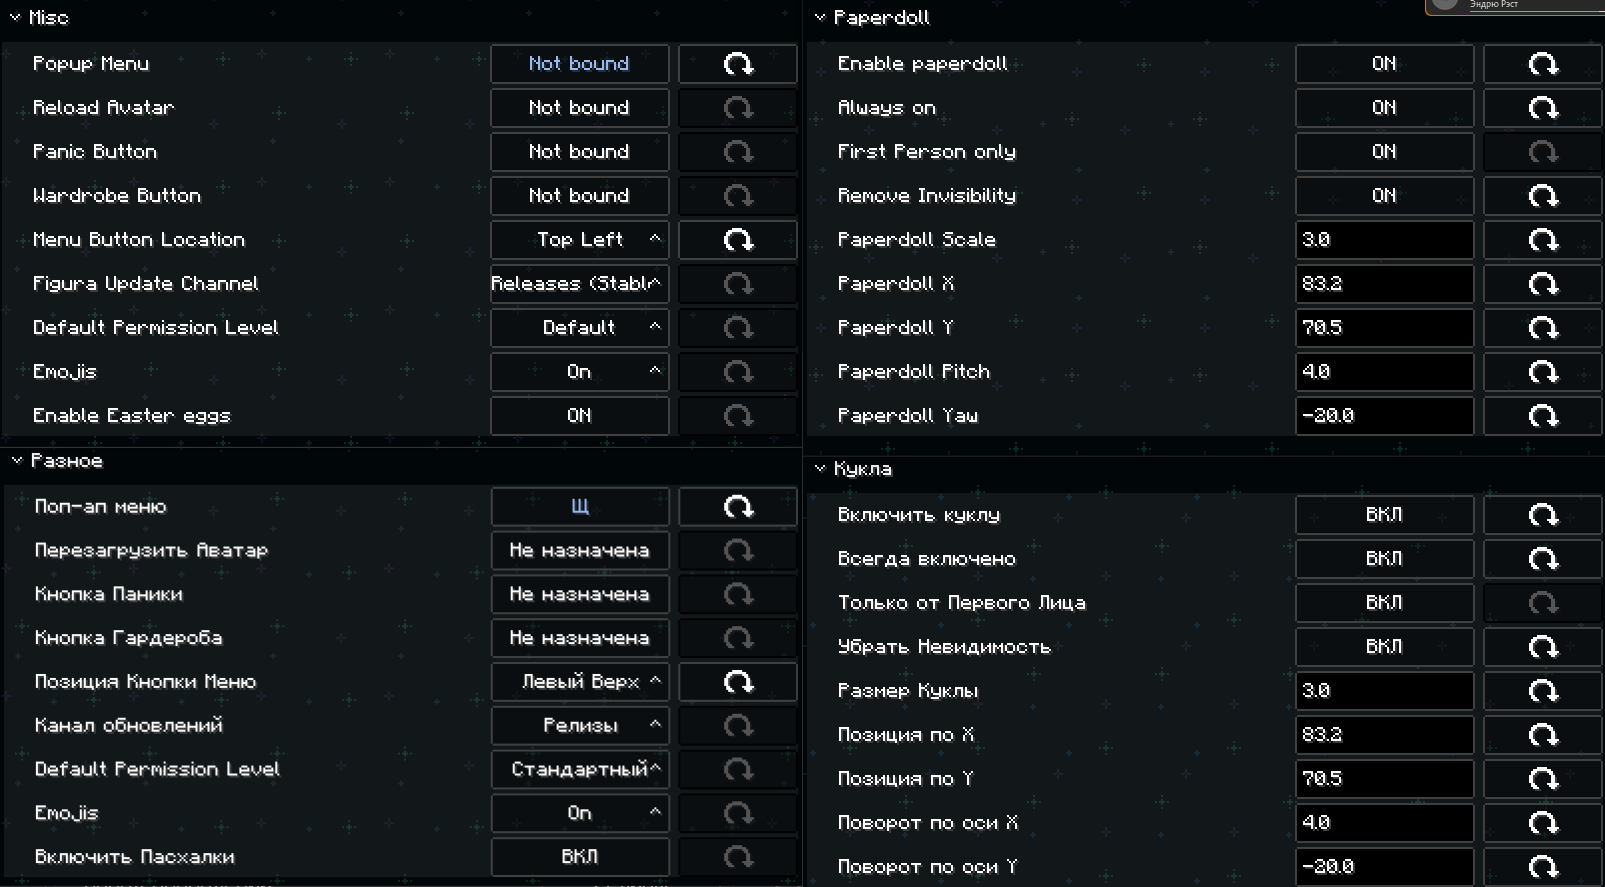The image size is (1605, 887).
Task: Reset the Enable paperdoll option
Action: (1543, 64)
